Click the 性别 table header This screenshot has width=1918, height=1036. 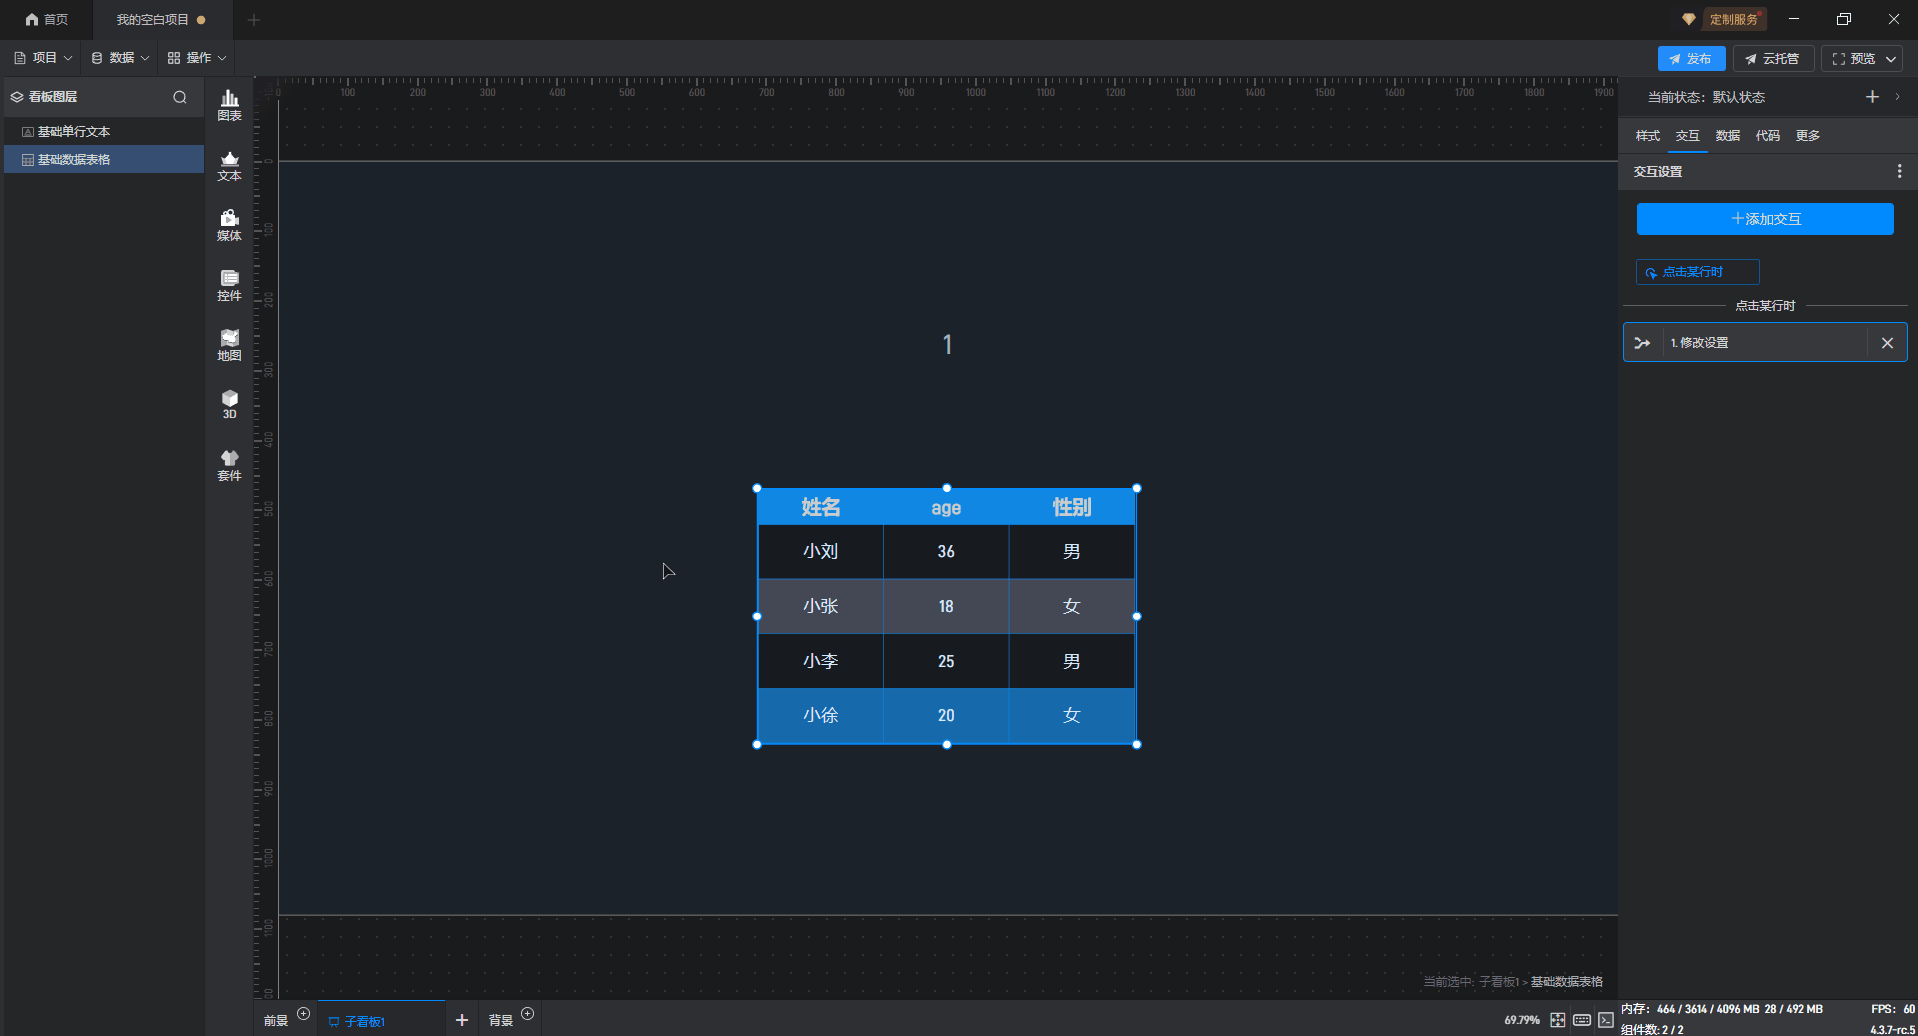pos(1071,508)
